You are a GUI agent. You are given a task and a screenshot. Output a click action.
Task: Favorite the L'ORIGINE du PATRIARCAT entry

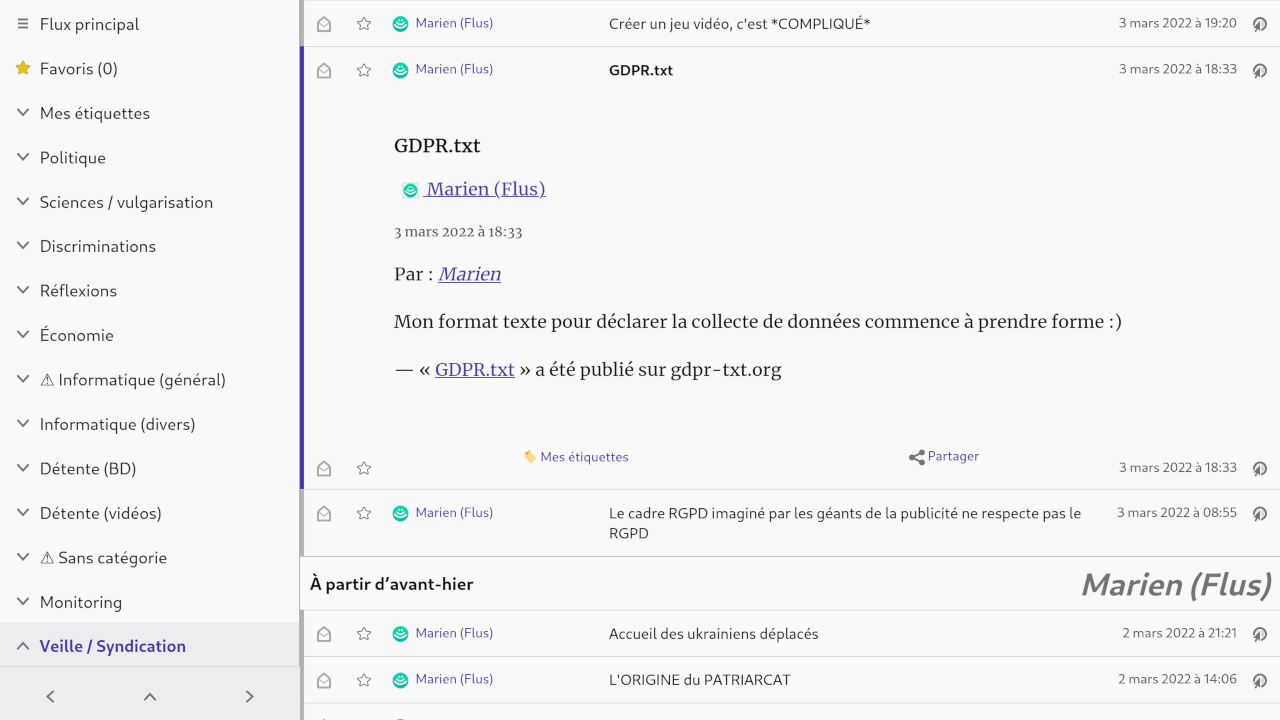(x=363, y=679)
